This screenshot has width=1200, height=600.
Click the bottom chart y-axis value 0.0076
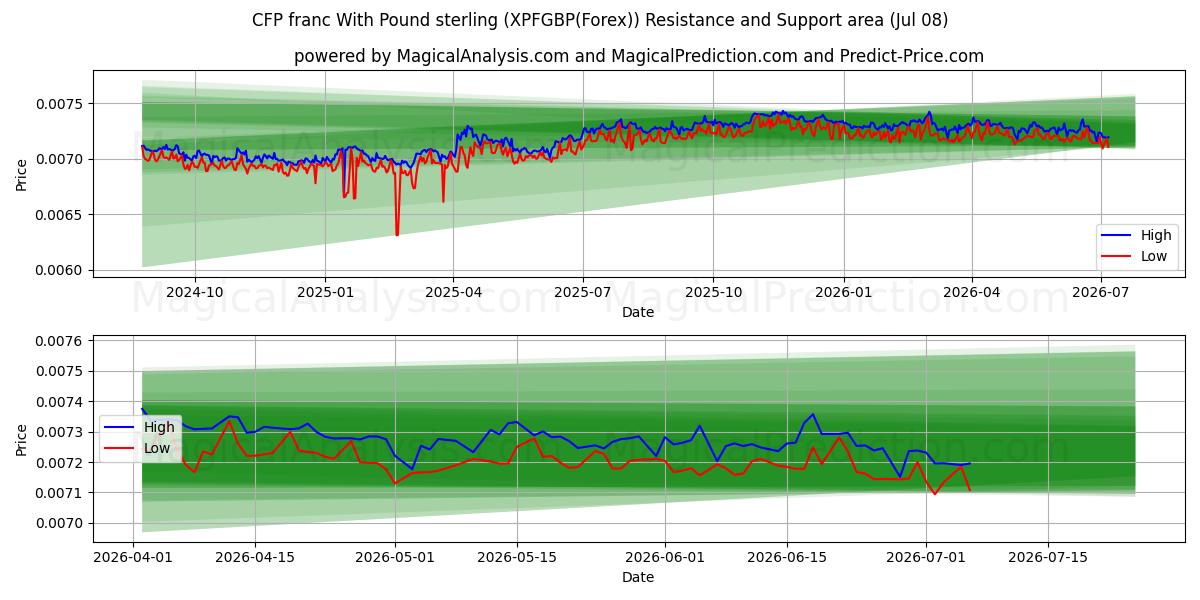tap(62, 341)
